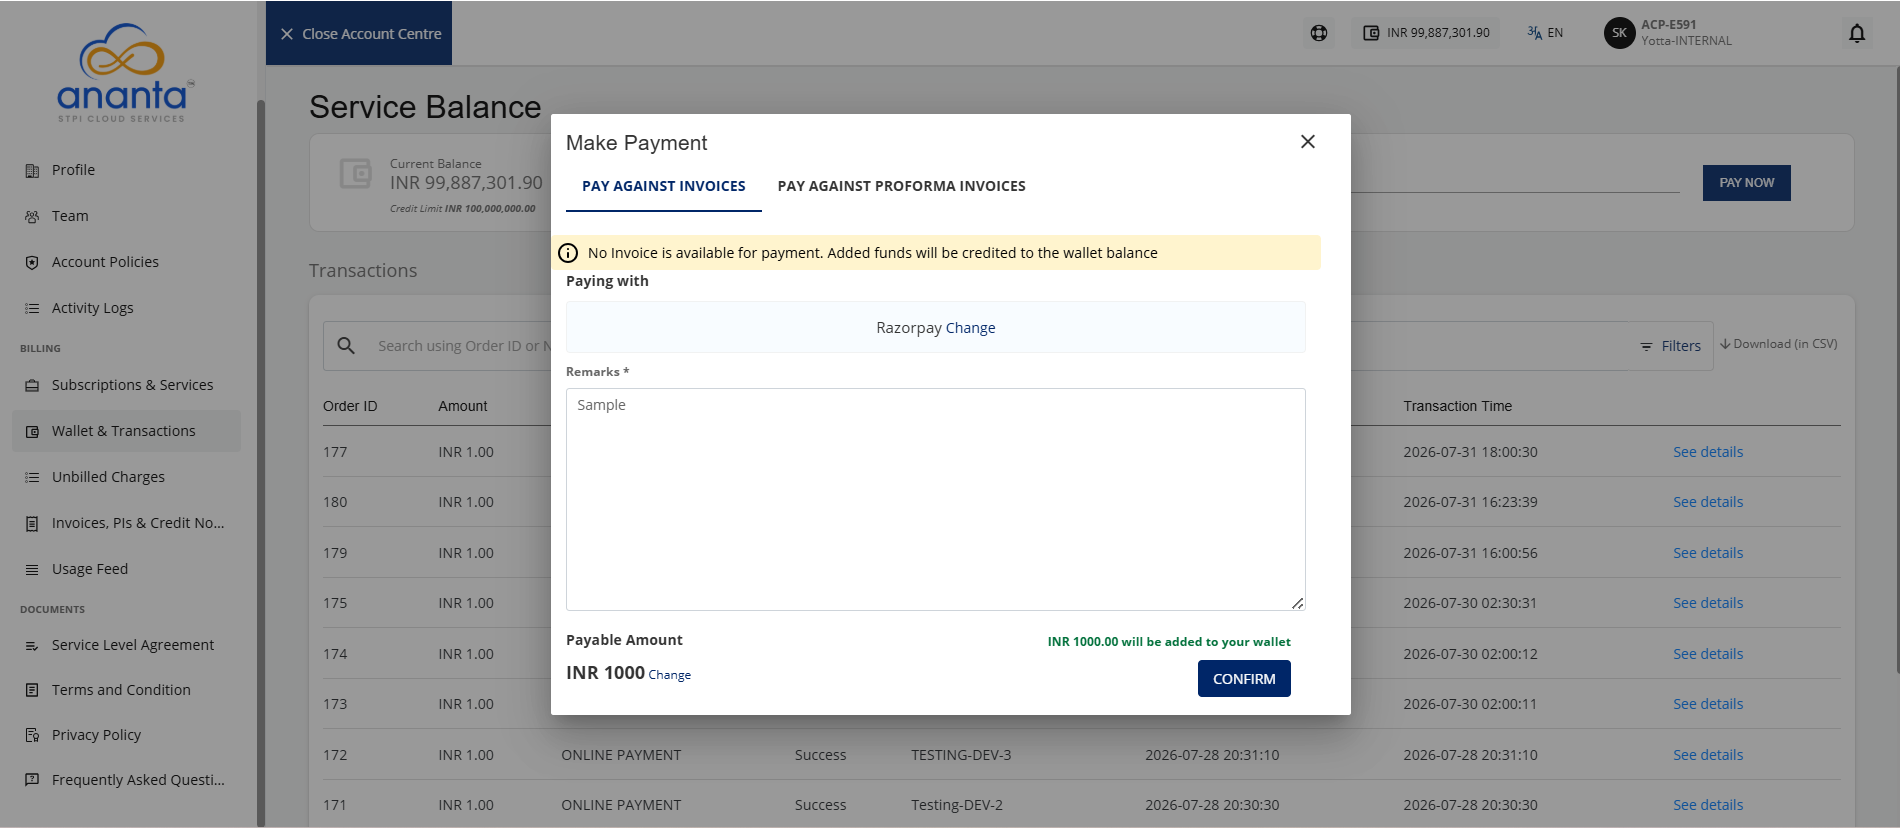Image resolution: width=1900 pixels, height=828 pixels.
Task: Click the Current Balance wallet icon
Action: coord(355,174)
